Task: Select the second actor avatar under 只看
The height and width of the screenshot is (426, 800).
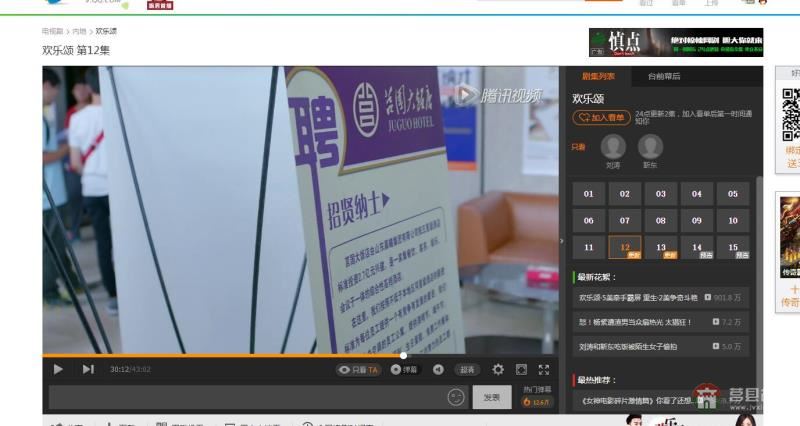Action: pyautogui.click(x=650, y=147)
